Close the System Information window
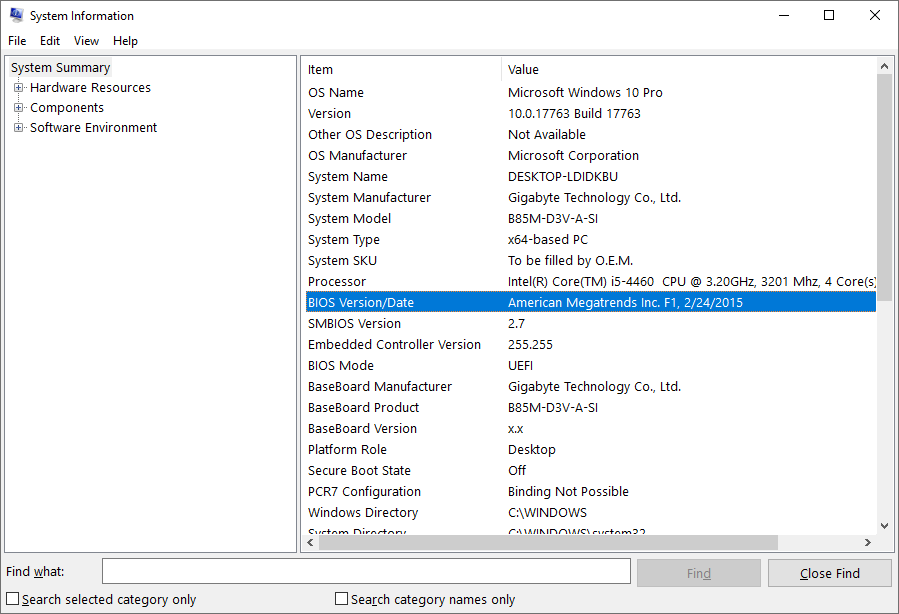This screenshot has height=614, width=899. [x=875, y=15]
